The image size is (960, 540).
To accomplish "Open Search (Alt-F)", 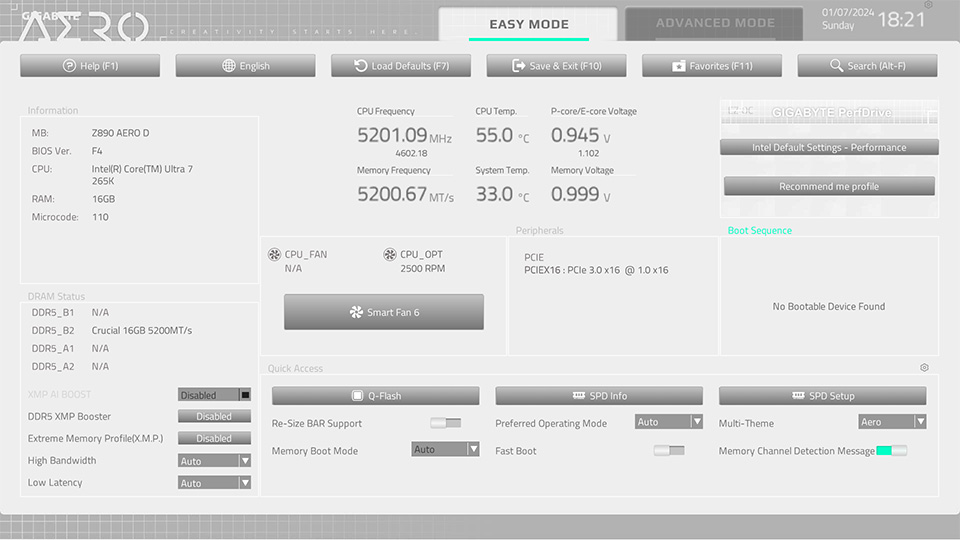I will tap(868, 66).
